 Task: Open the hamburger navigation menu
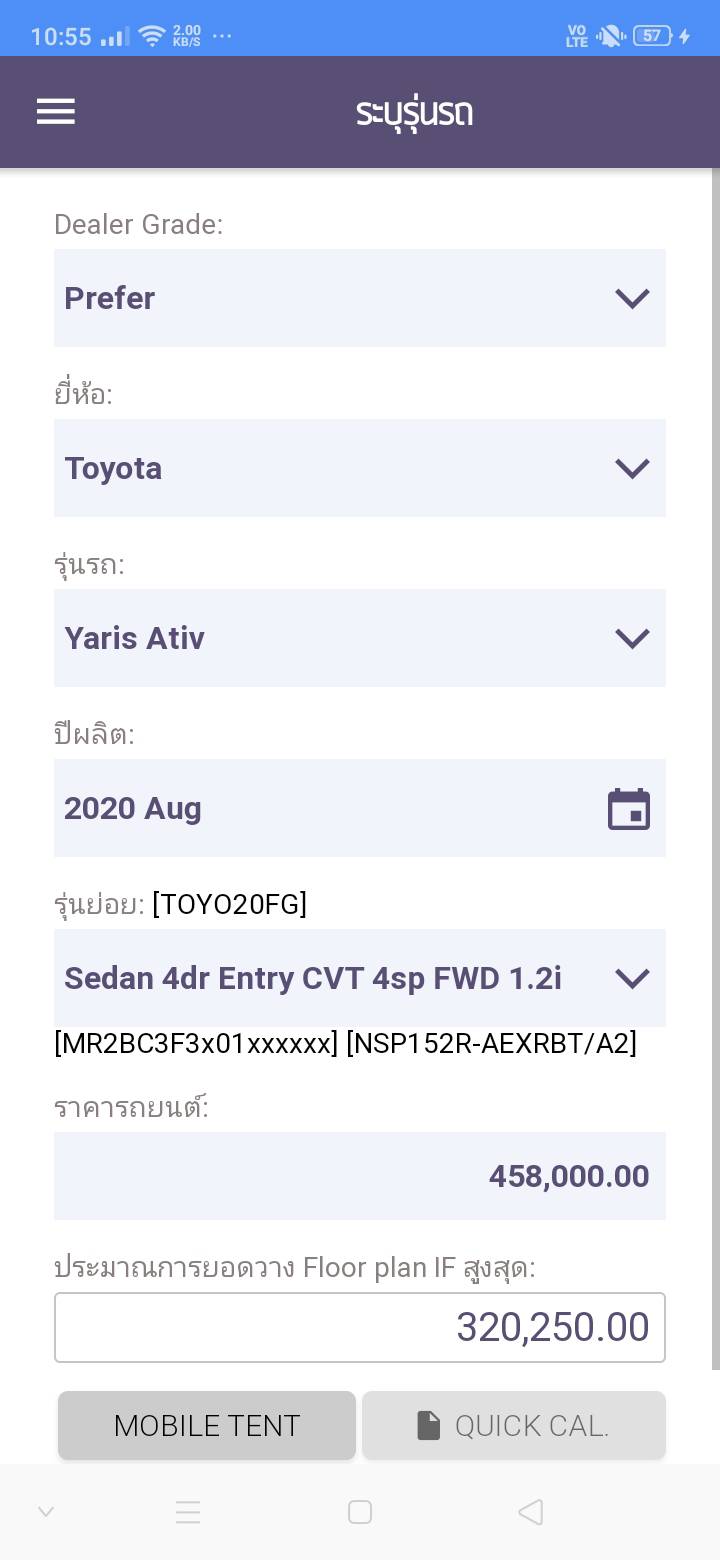click(56, 112)
